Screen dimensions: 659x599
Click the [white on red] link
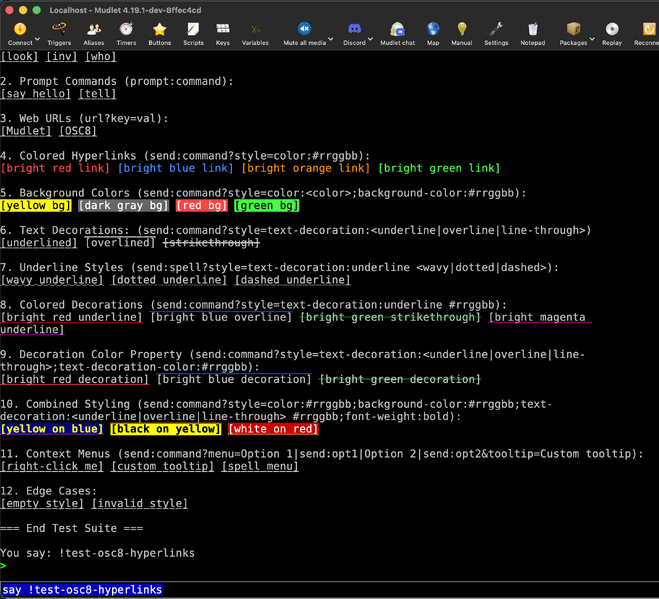273,429
